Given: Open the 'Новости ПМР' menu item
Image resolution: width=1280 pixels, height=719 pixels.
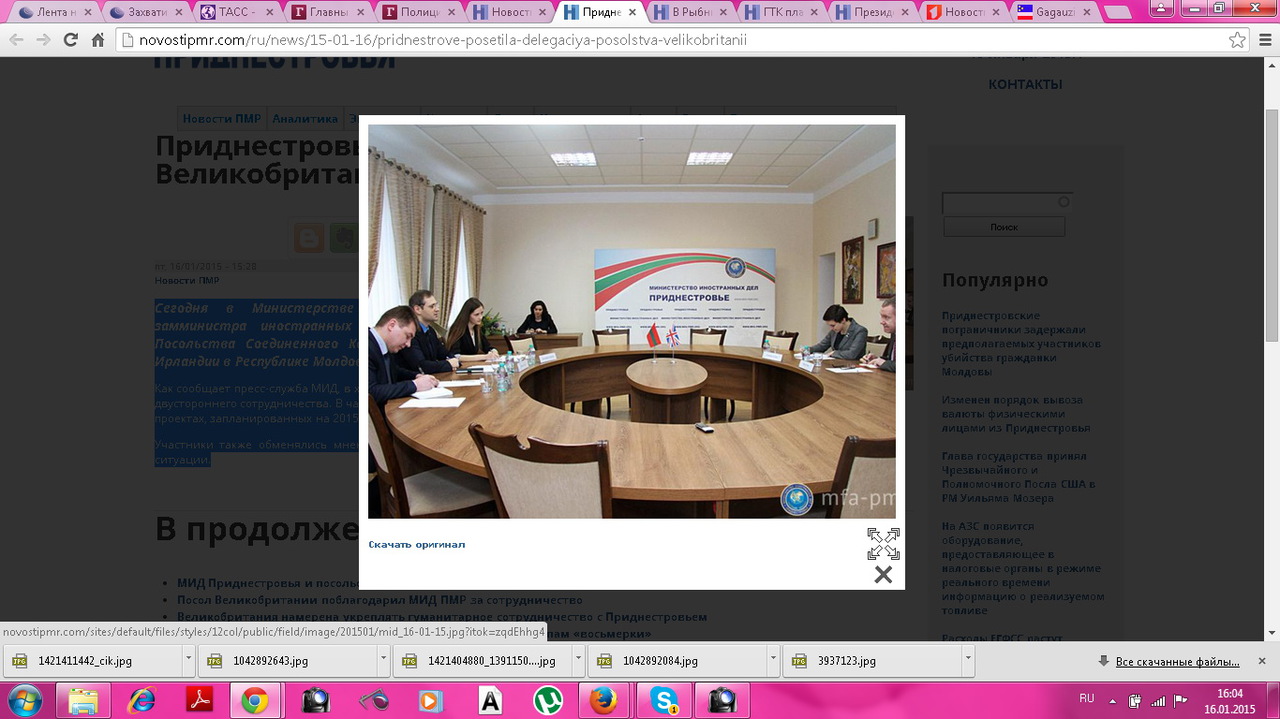Looking at the screenshot, I should tap(221, 118).
